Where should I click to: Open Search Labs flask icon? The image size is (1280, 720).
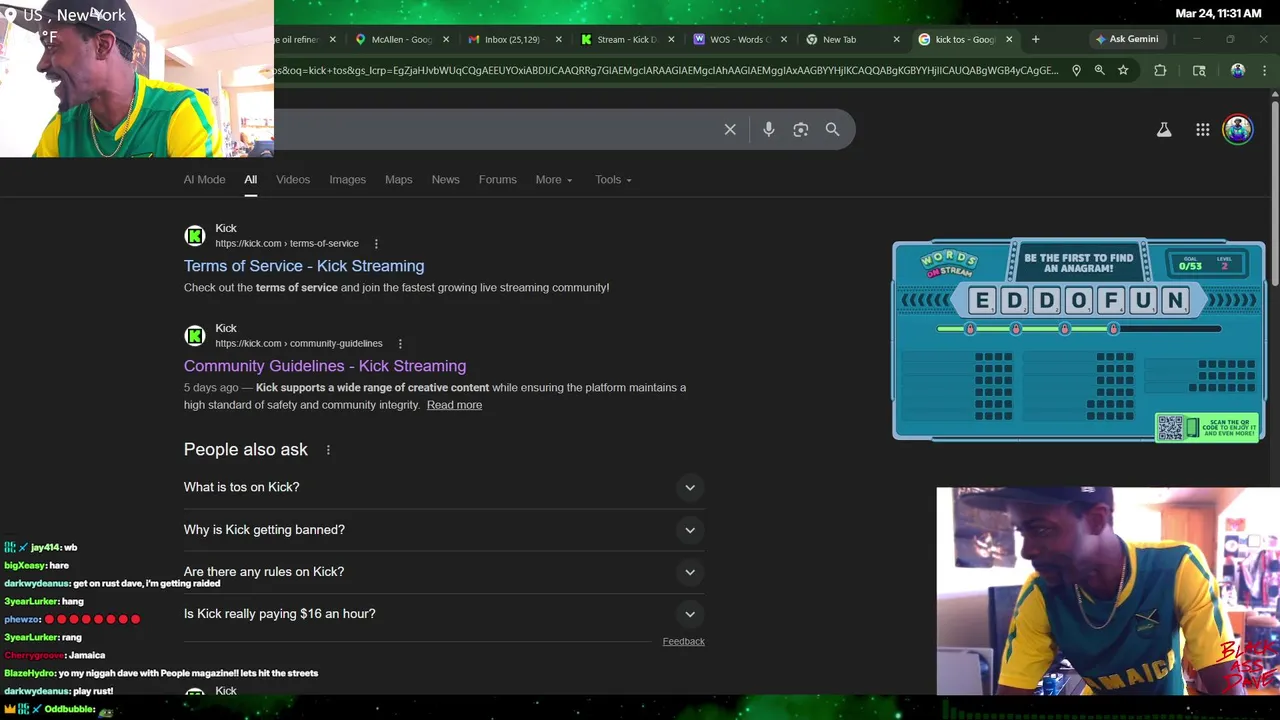[x=1164, y=130]
